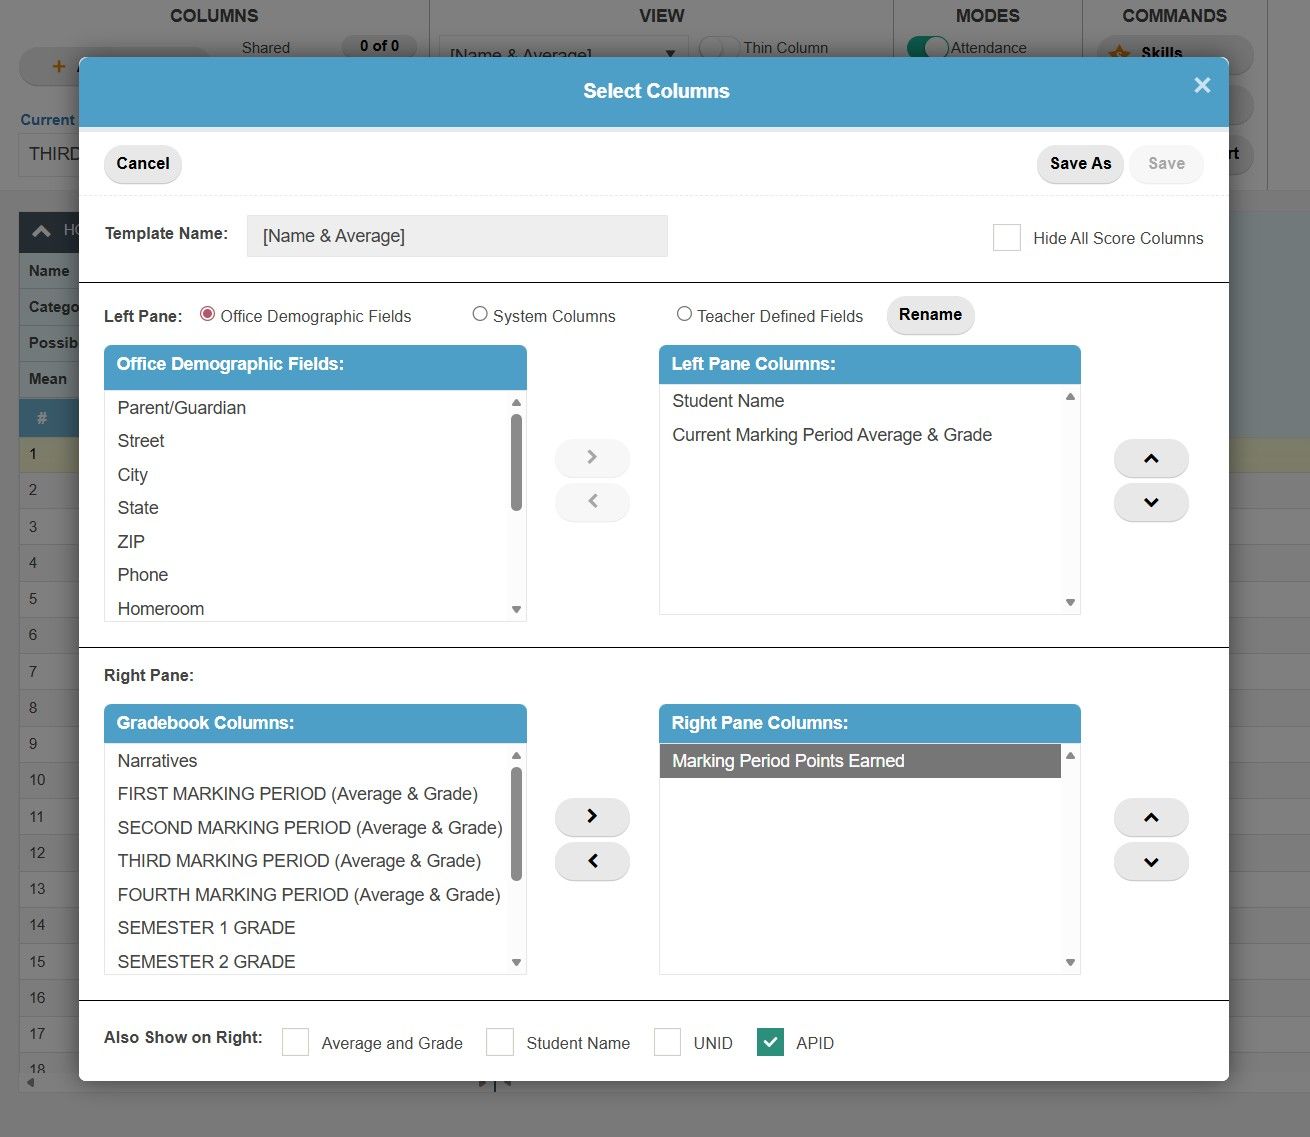Move selected field into Left Pane Columns

coord(592,457)
